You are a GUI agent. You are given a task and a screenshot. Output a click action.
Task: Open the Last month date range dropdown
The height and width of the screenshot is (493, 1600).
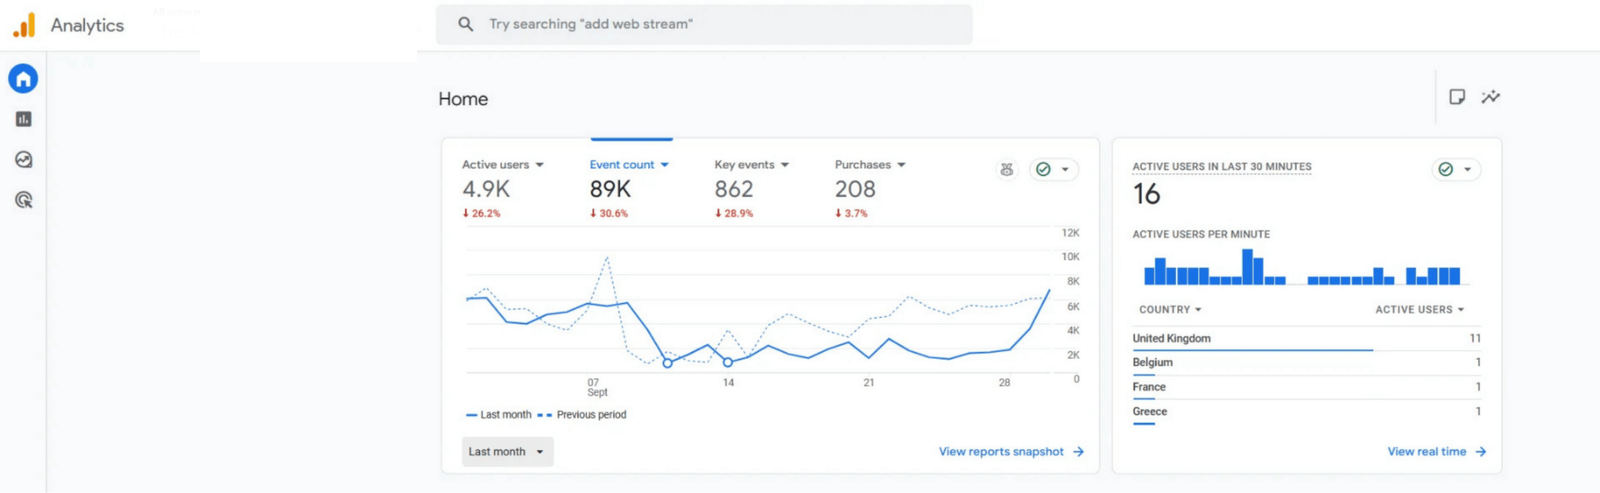(x=507, y=452)
